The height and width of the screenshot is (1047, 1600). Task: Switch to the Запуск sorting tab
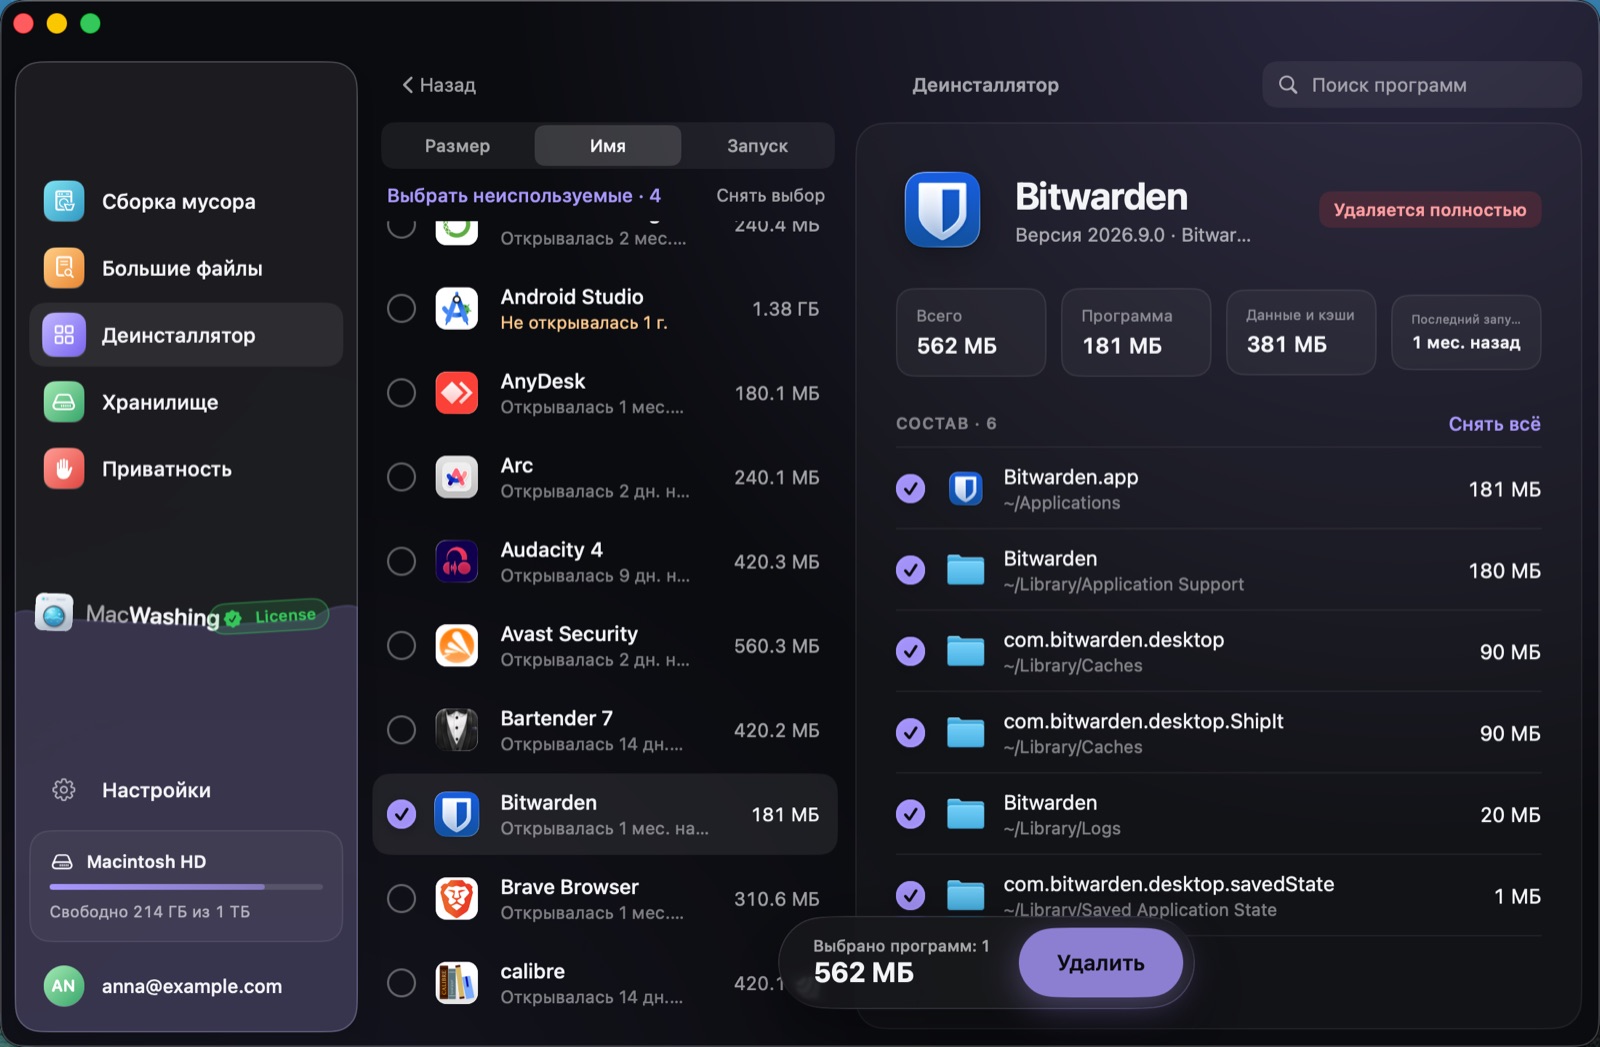[757, 146]
